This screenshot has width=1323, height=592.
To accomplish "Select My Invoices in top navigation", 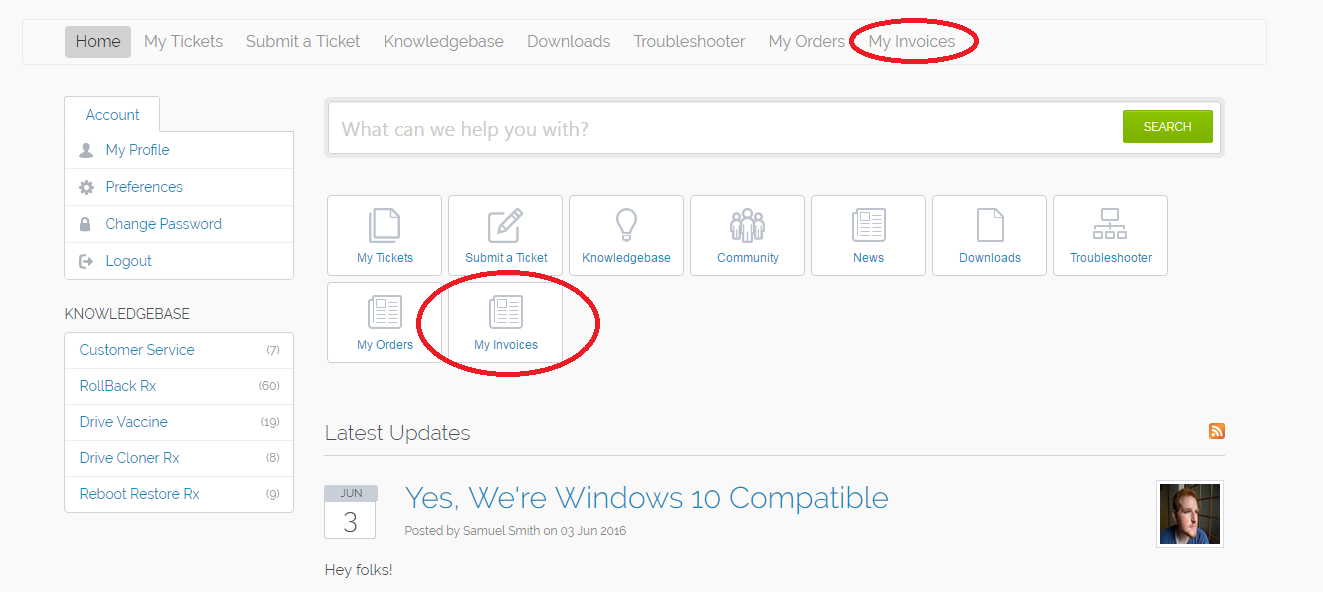I will [x=911, y=42].
